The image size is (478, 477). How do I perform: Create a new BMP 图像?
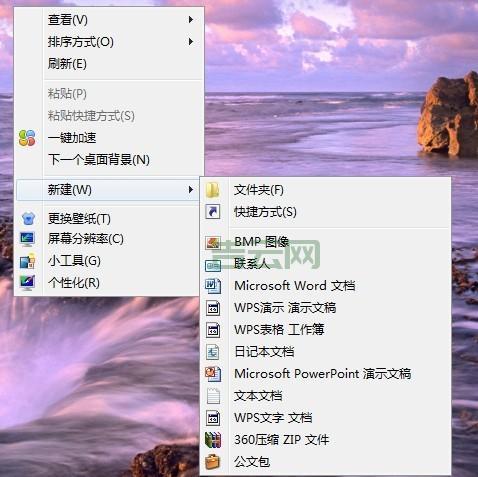pyautogui.click(x=325, y=242)
